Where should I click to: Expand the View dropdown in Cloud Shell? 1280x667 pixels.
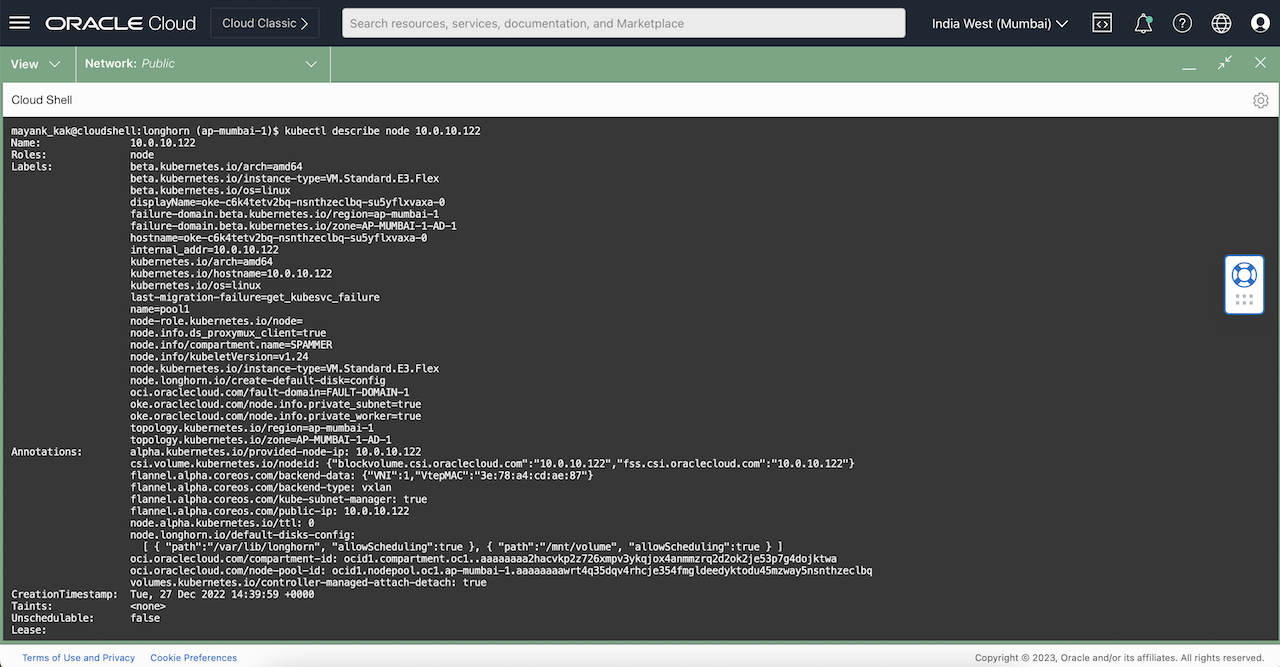[37, 64]
